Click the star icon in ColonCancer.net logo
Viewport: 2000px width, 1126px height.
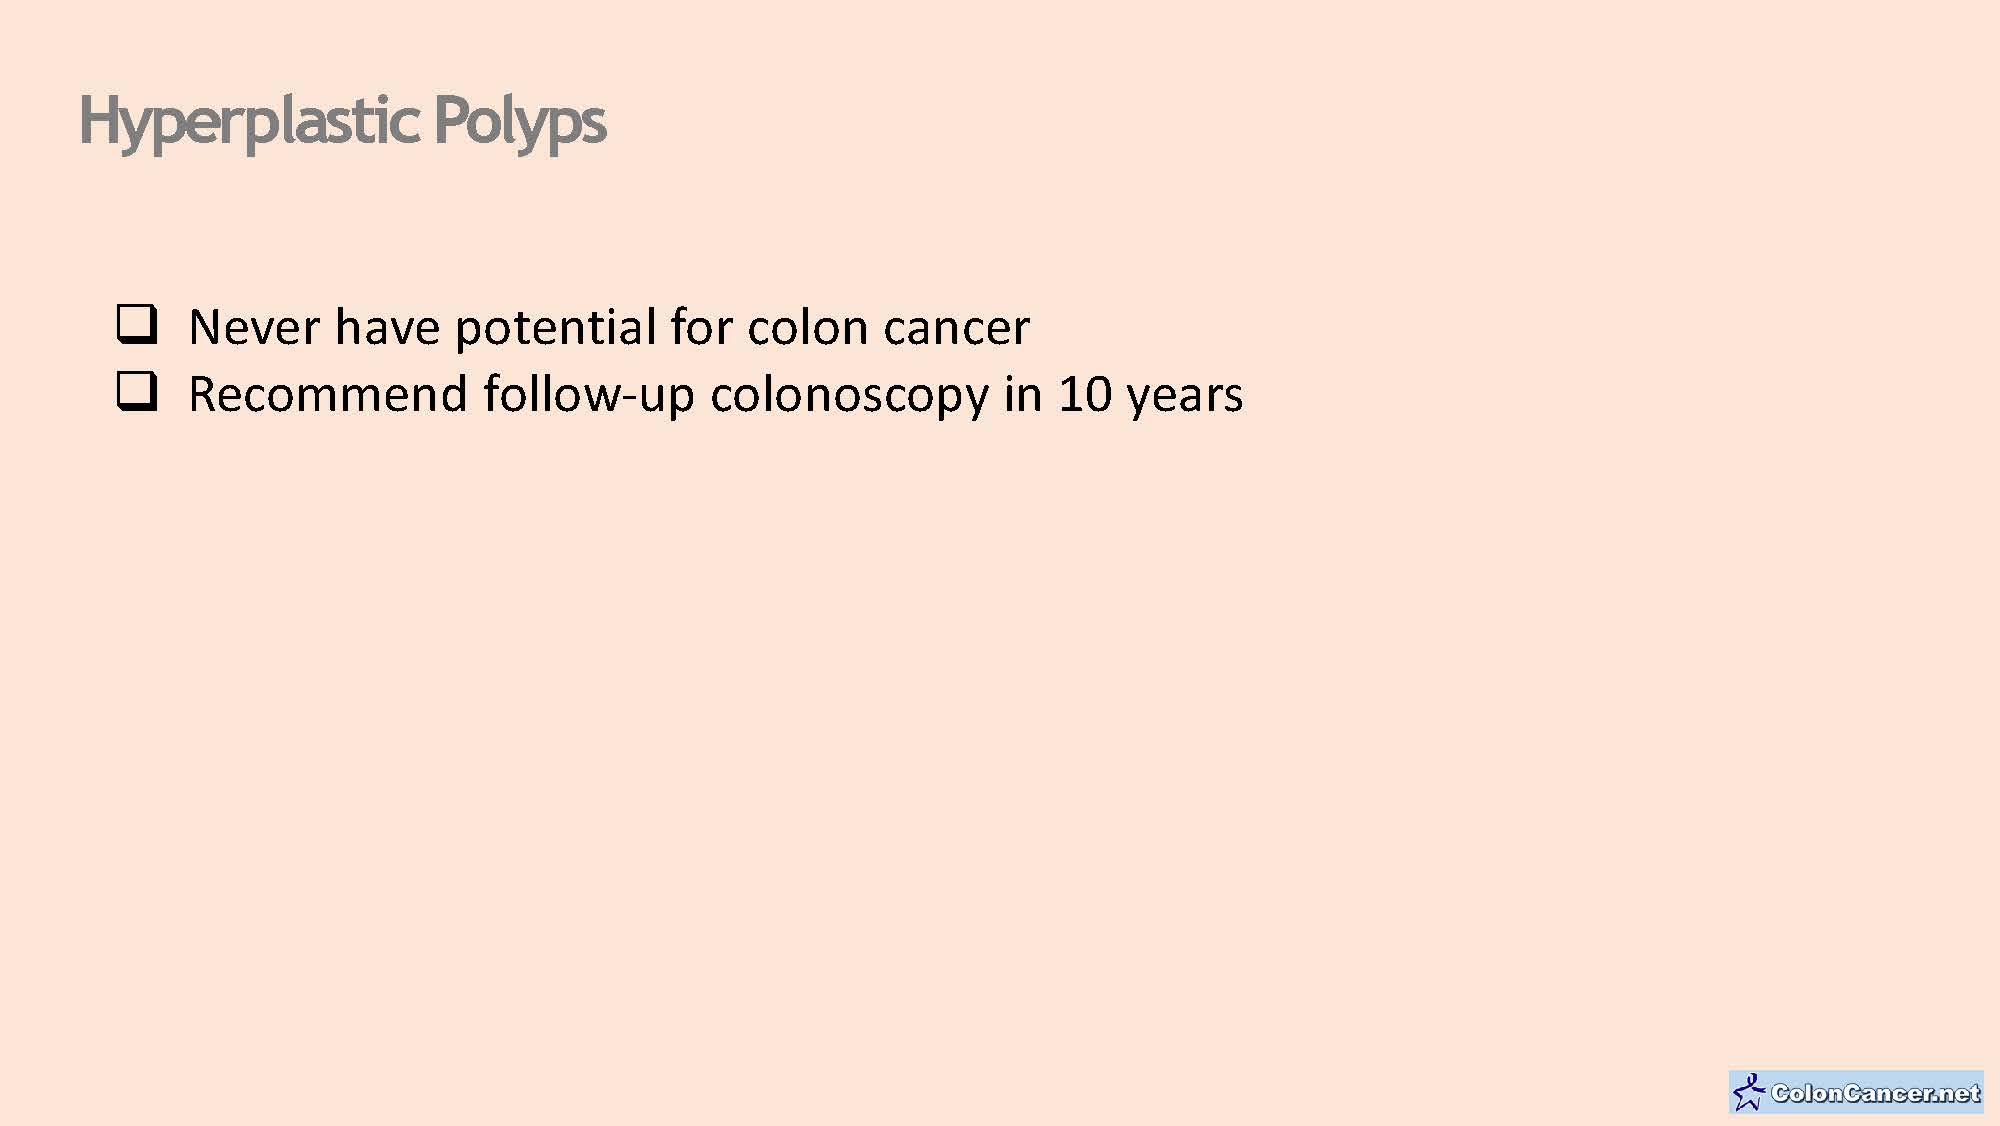point(1748,1092)
